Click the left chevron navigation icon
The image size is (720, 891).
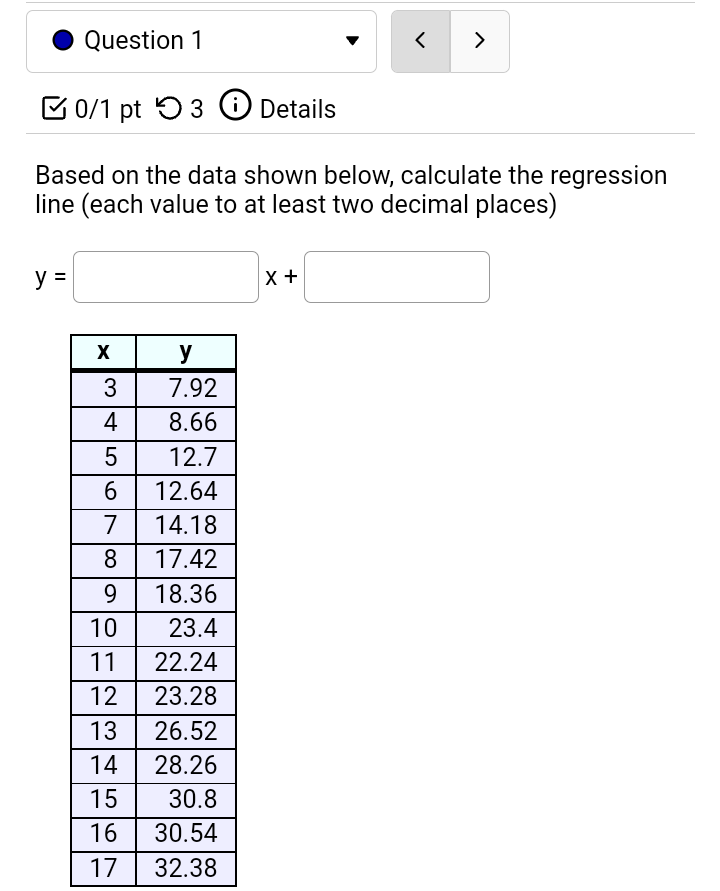[420, 41]
